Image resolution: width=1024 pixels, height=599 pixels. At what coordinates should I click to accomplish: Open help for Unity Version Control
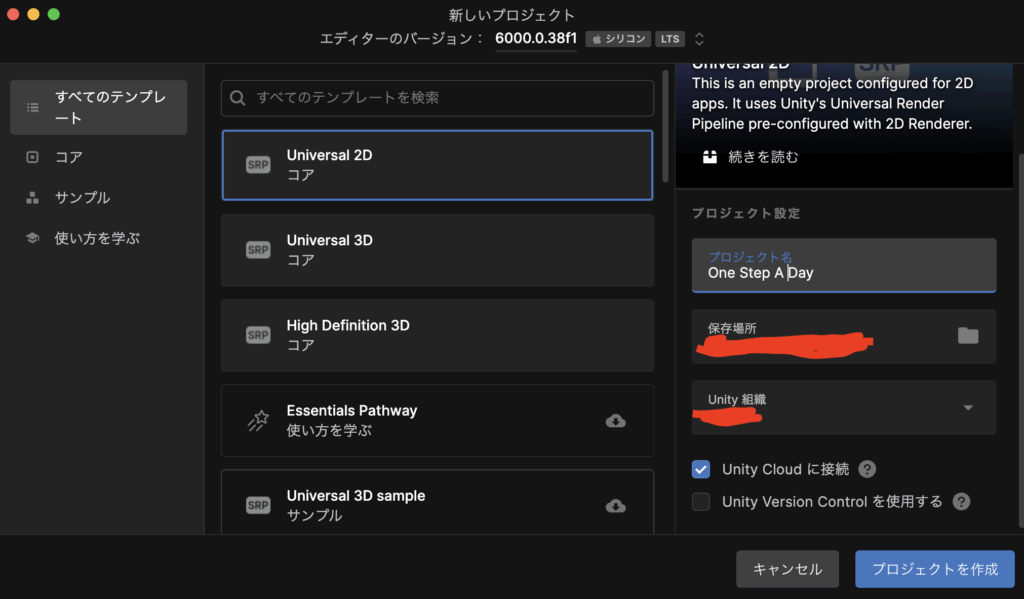[961, 502]
